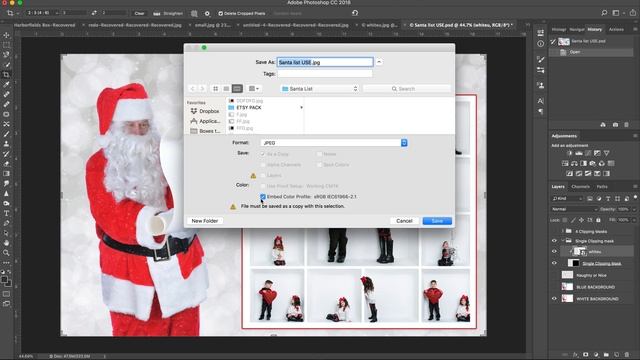Select the Crop tool in the toolbar
Viewport: 640px width, 360px height.
point(6,75)
